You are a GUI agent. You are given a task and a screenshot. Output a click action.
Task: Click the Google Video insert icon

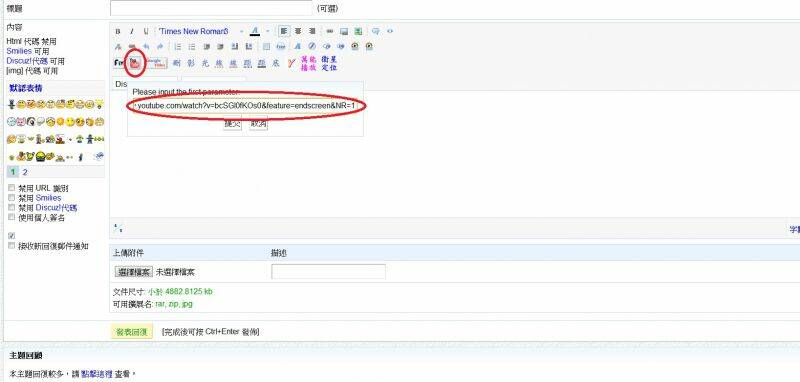pyautogui.click(x=157, y=63)
